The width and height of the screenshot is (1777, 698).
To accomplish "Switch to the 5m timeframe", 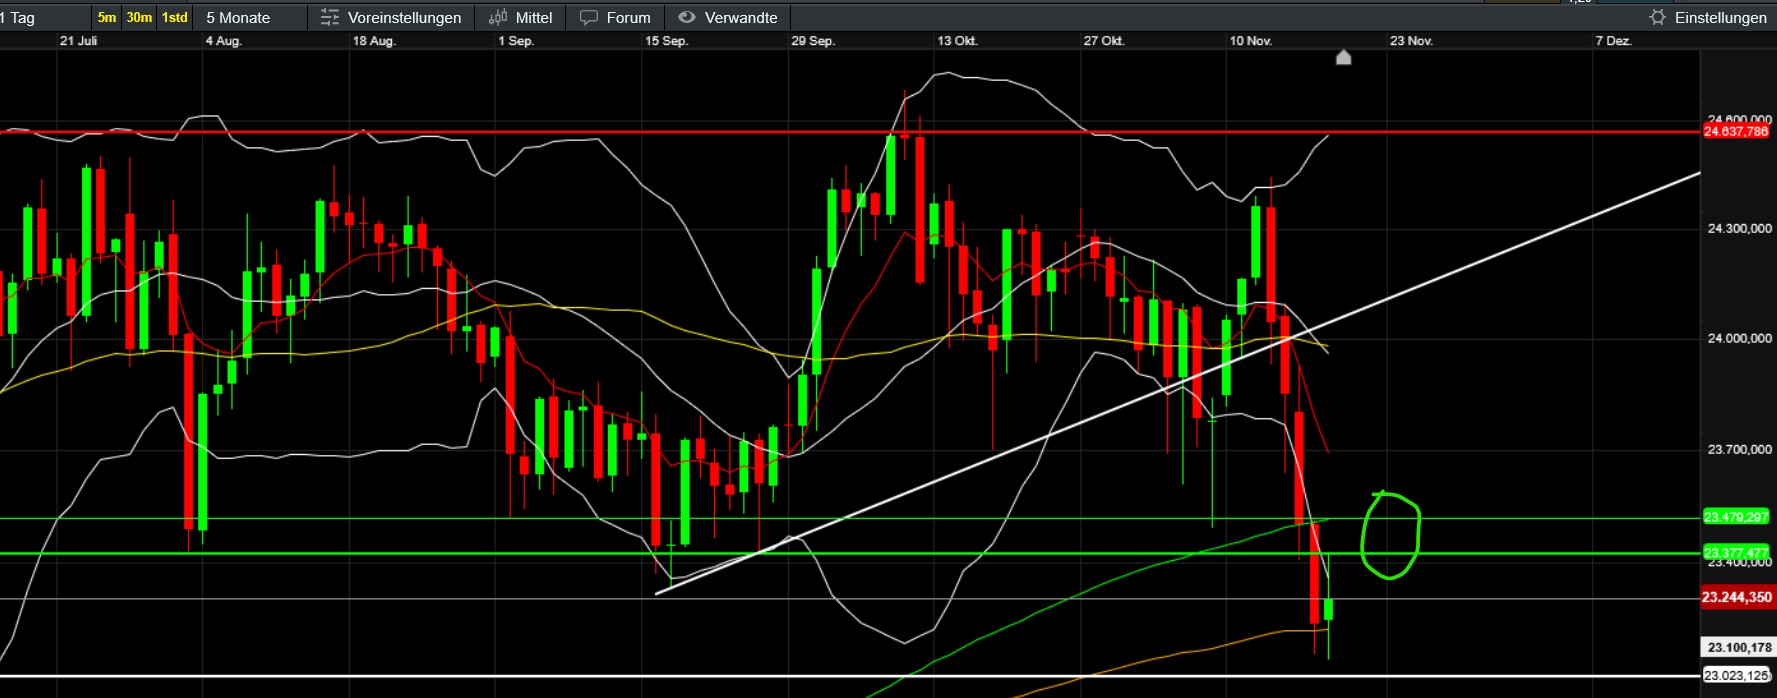I will click(106, 18).
